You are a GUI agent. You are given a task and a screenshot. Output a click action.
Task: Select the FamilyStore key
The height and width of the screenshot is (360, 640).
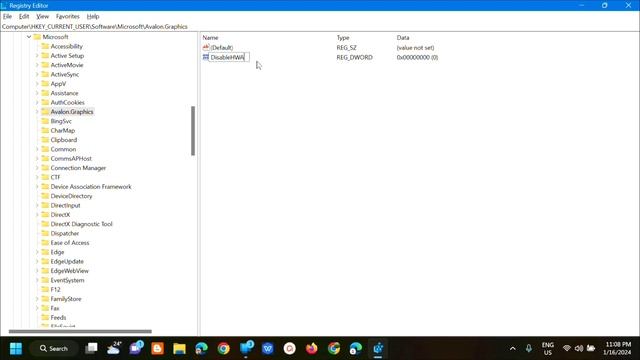pos(66,299)
